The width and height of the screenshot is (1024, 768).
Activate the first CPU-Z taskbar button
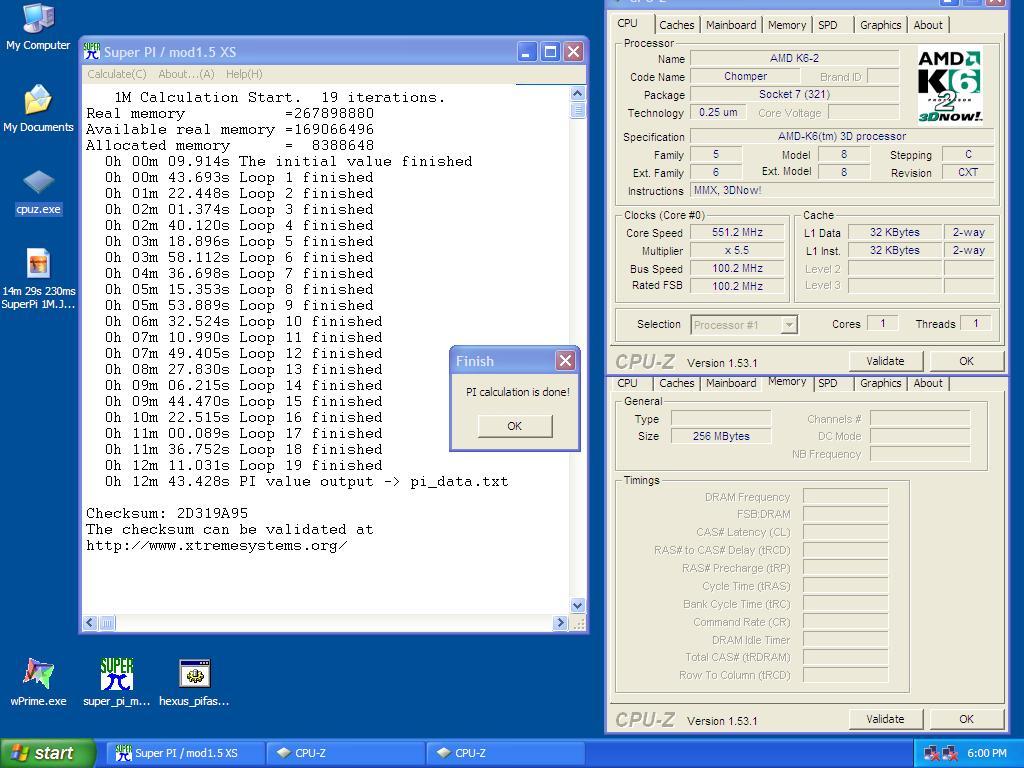tap(345, 754)
